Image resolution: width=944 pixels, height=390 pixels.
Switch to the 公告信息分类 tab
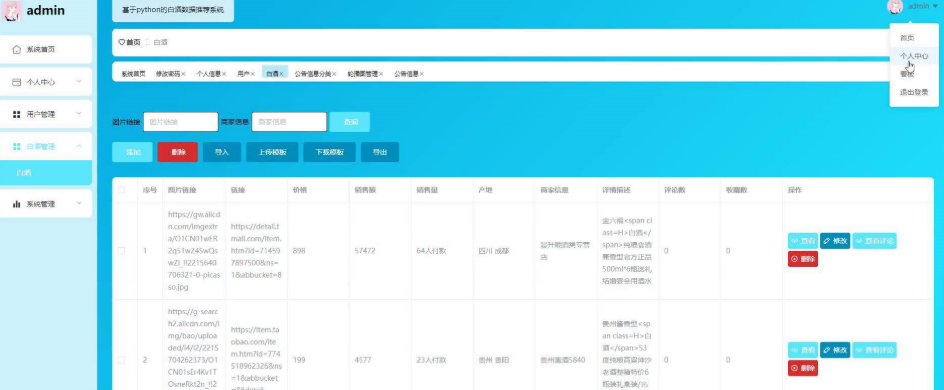[312, 74]
